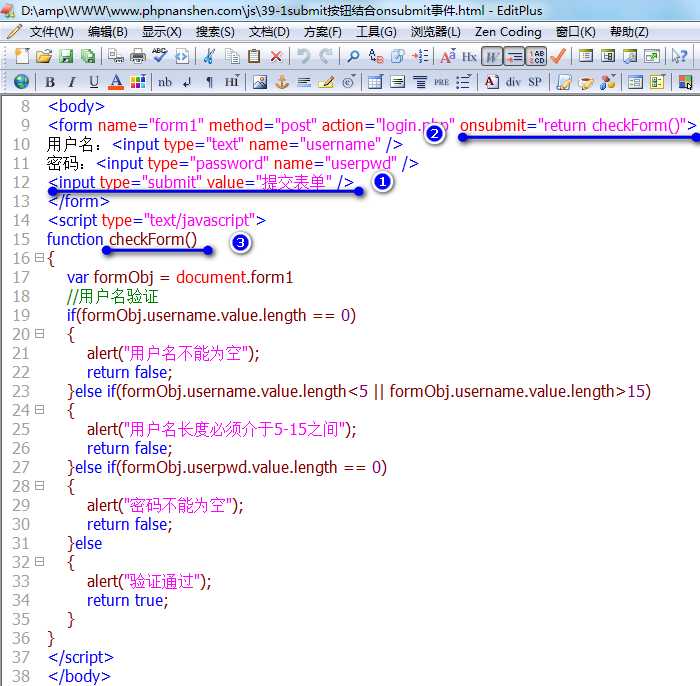Screen dimensions: 700x686
Task: Insert image tag icon
Action: [x=260, y=82]
